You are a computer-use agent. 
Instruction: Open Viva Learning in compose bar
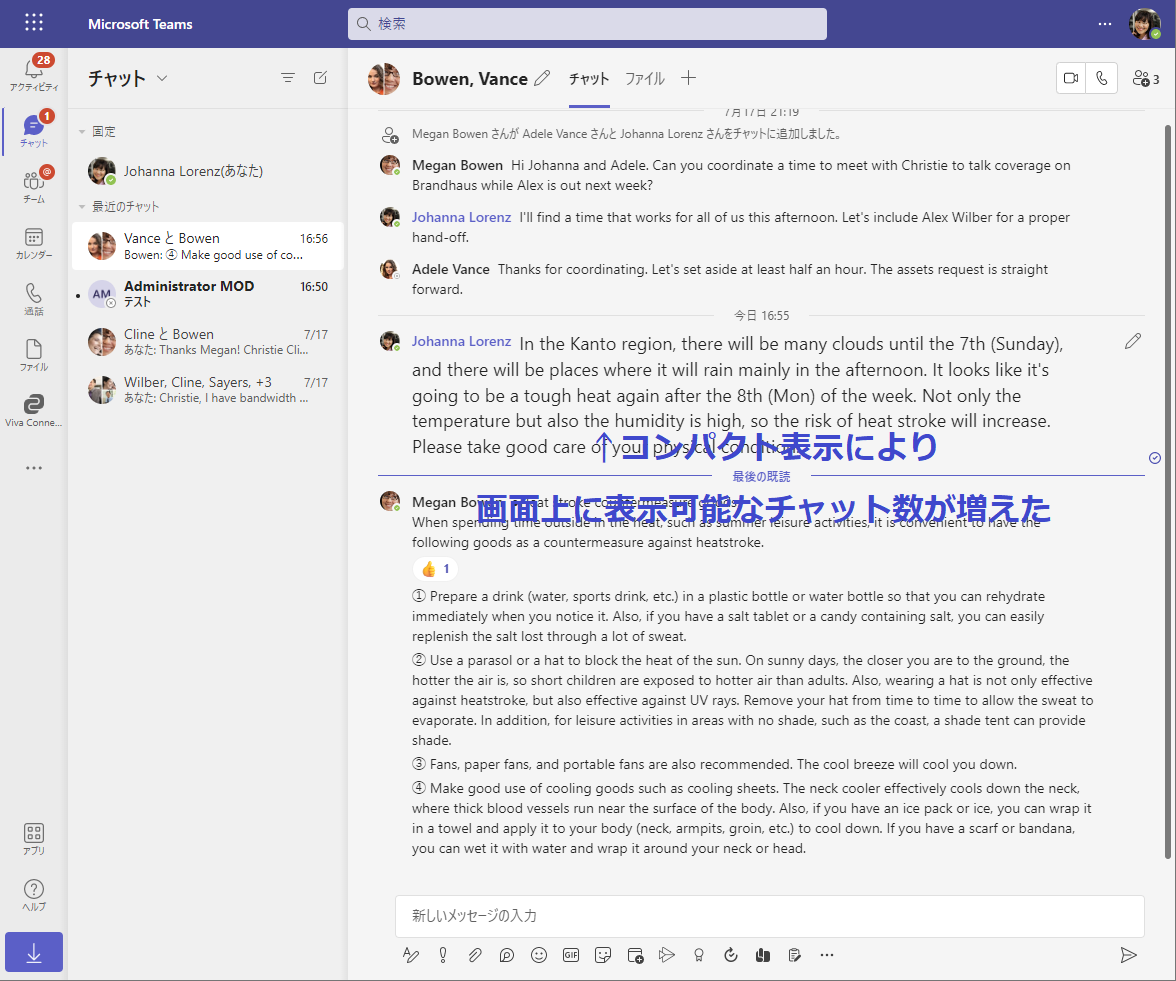click(763, 955)
